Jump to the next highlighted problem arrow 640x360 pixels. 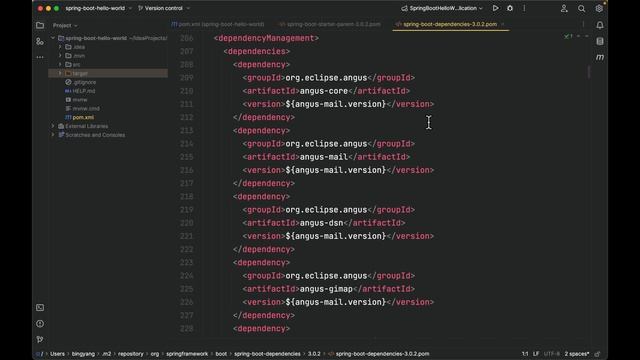587,36
